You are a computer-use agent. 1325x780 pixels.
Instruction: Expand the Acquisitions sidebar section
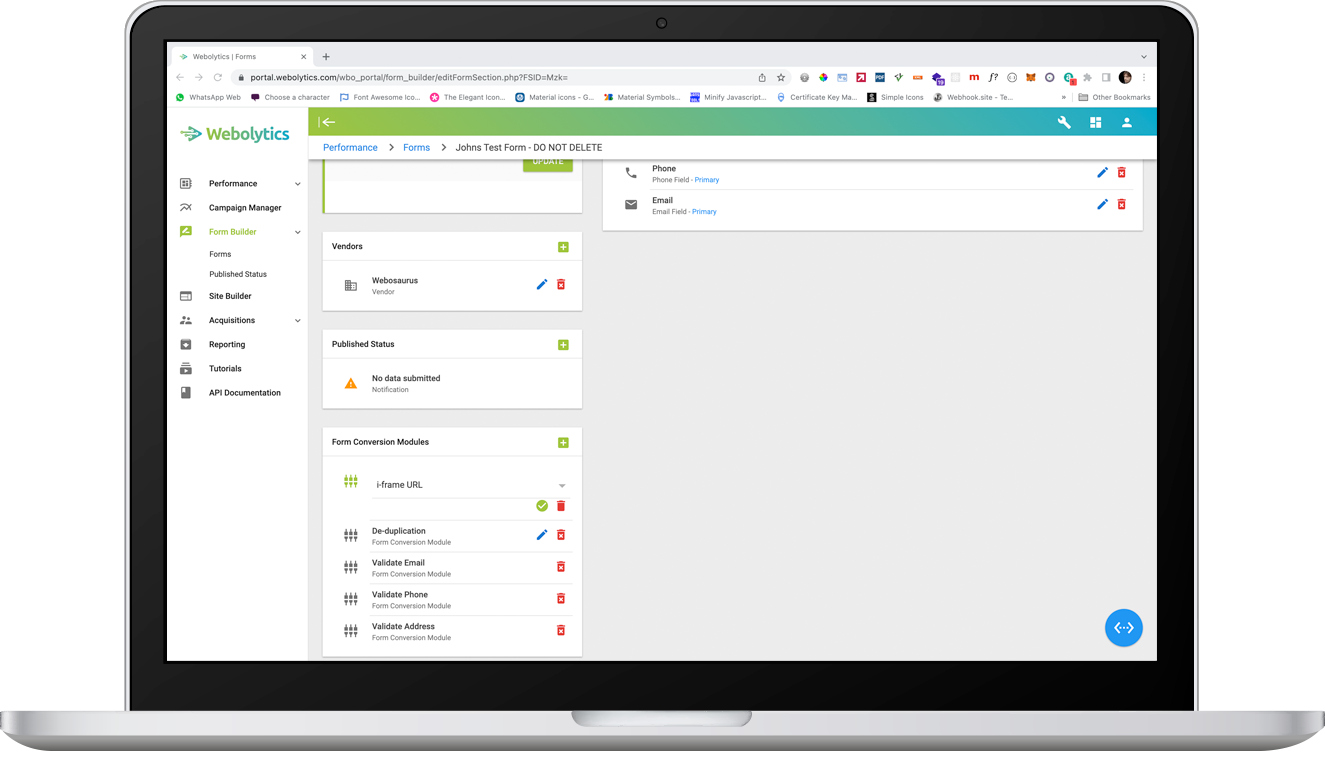(297, 319)
